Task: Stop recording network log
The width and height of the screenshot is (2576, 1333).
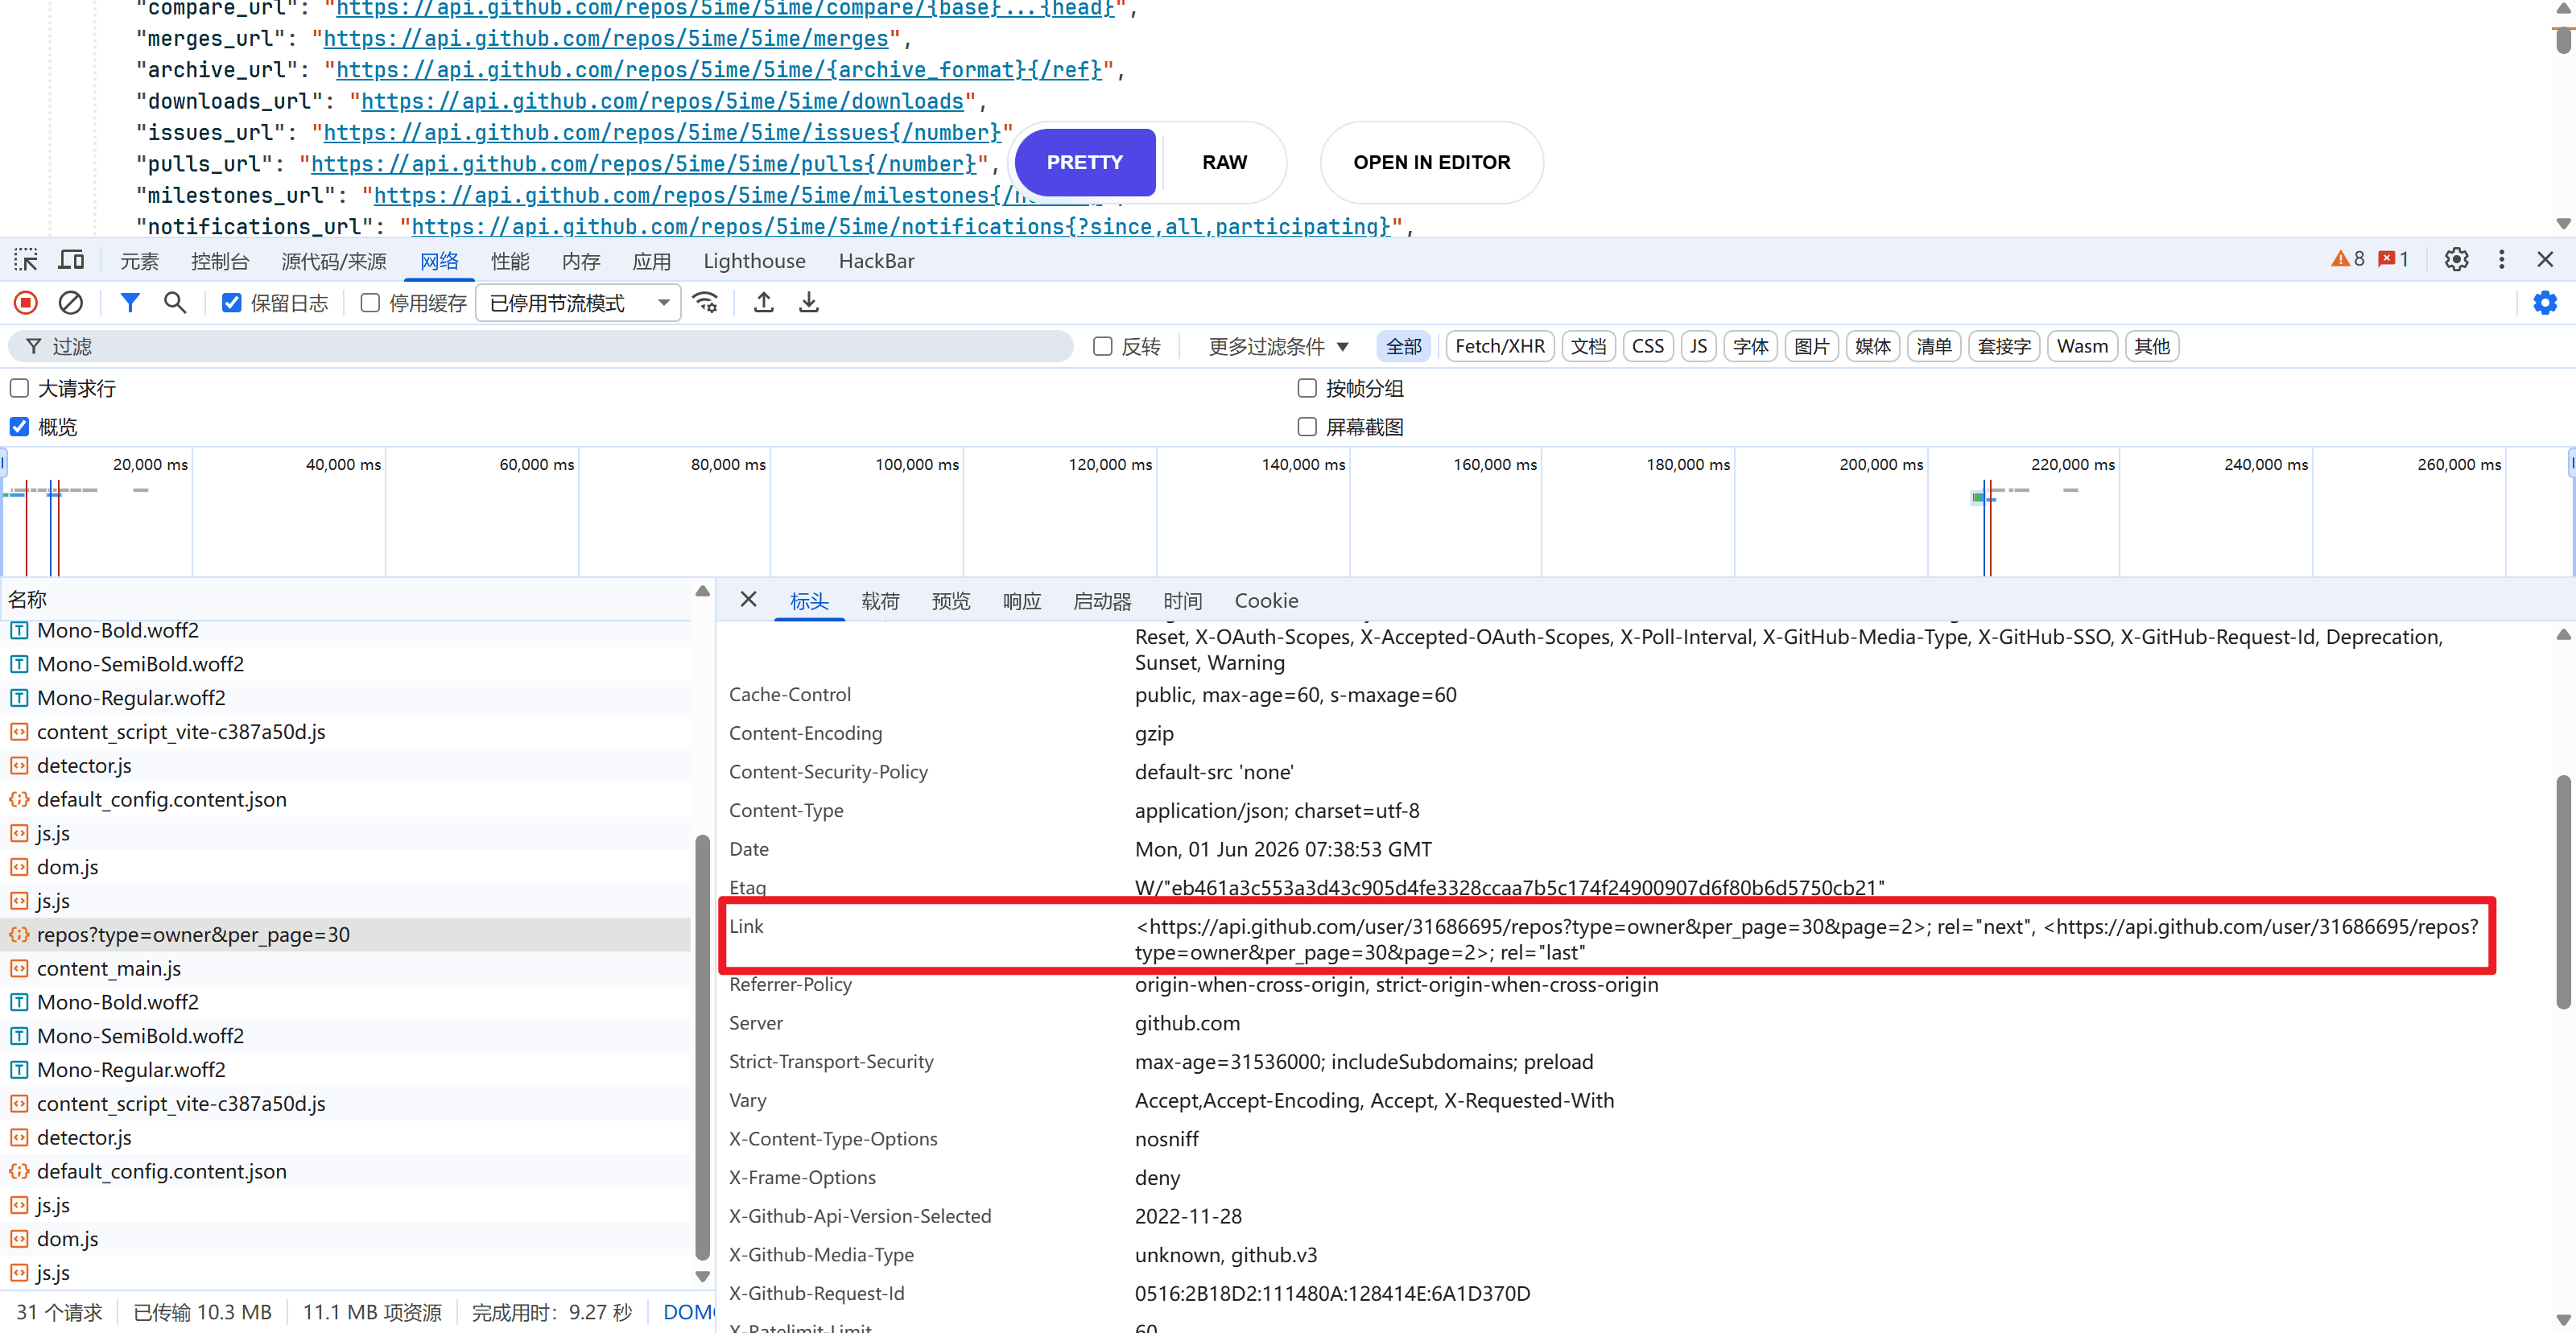Action: tap(26, 302)
